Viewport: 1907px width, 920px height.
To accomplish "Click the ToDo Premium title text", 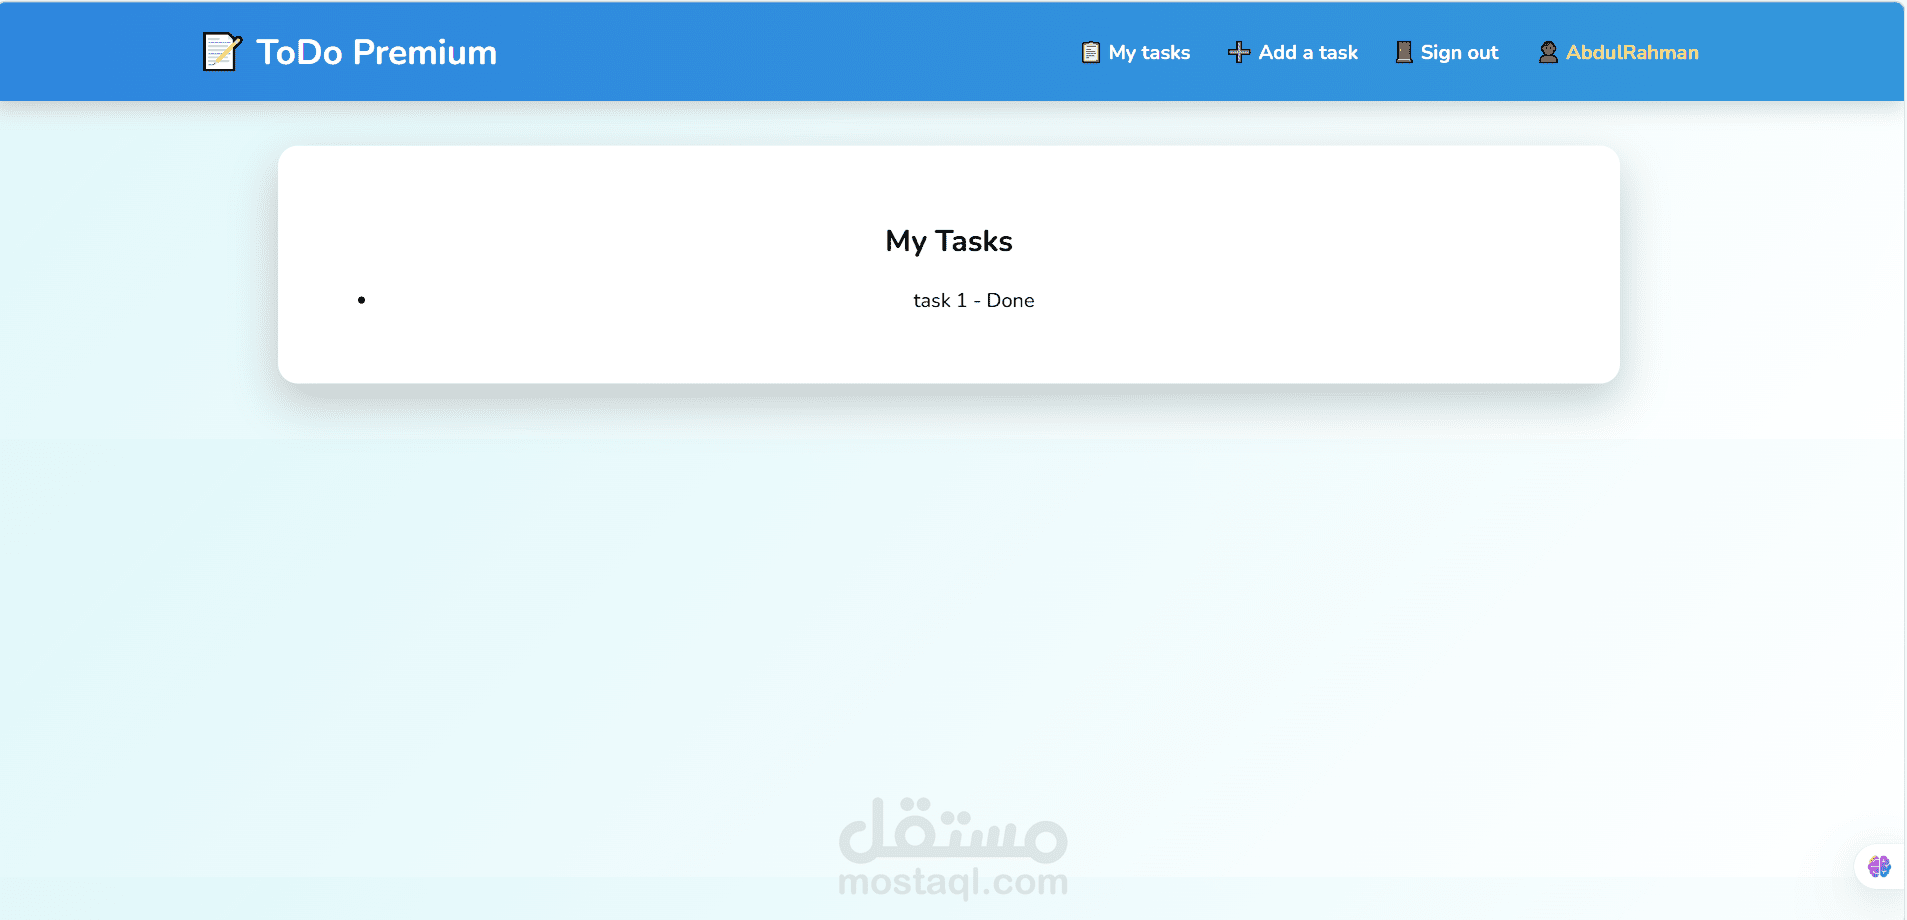I will [x=376, y=51].
